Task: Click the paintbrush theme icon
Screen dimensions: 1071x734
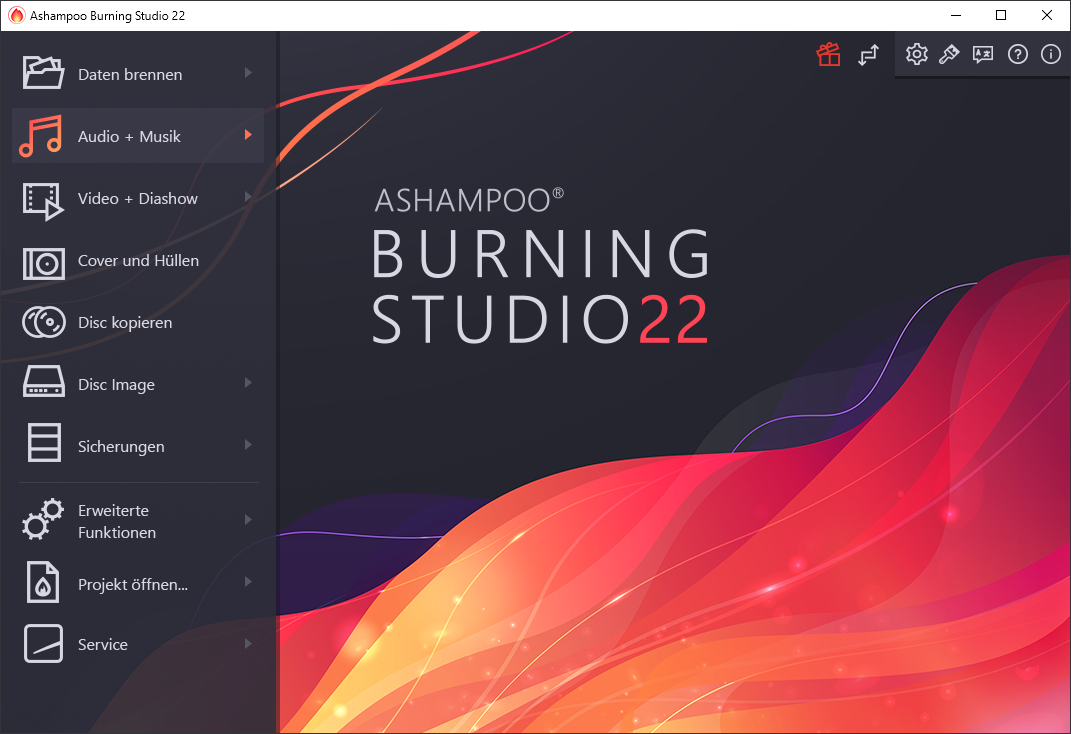Action: click(x=949, y=54)
